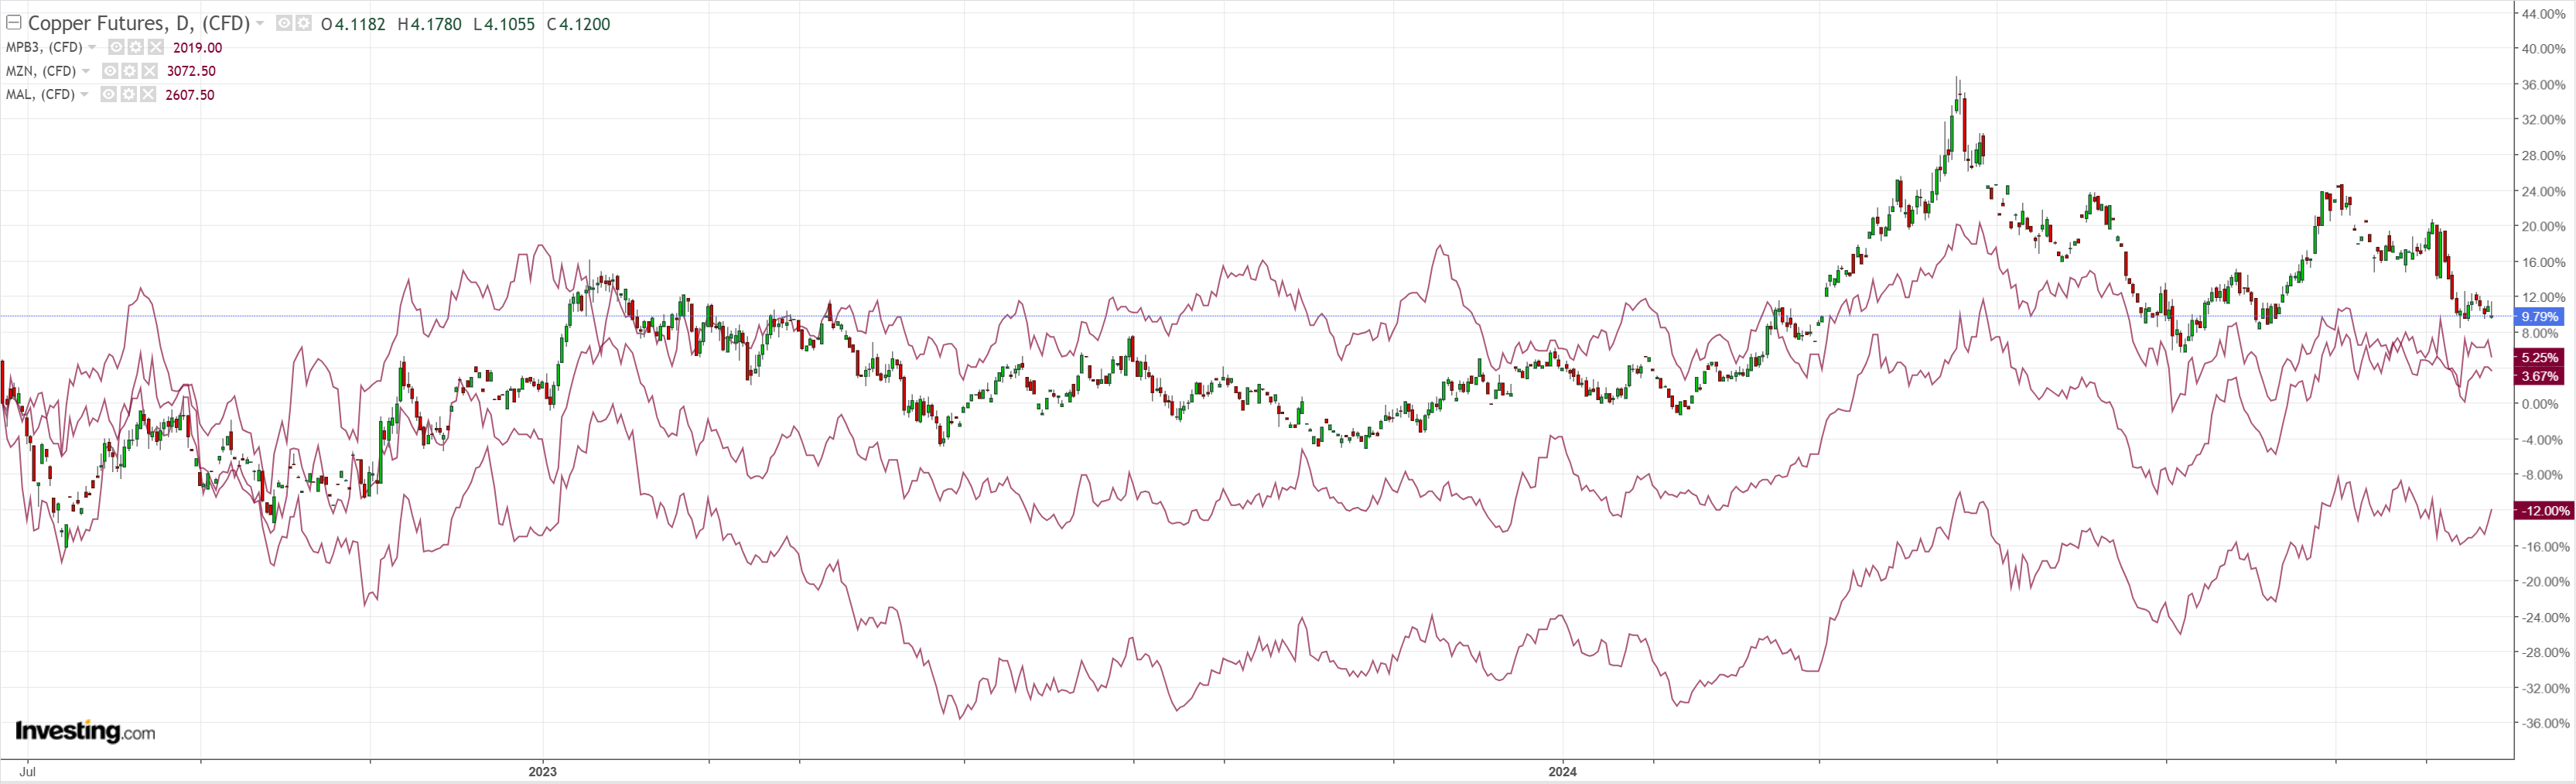Hide the MZN comparison line
Viewport: 2576px width, 784px height.
pyautogui.click(x=110, y=71)
